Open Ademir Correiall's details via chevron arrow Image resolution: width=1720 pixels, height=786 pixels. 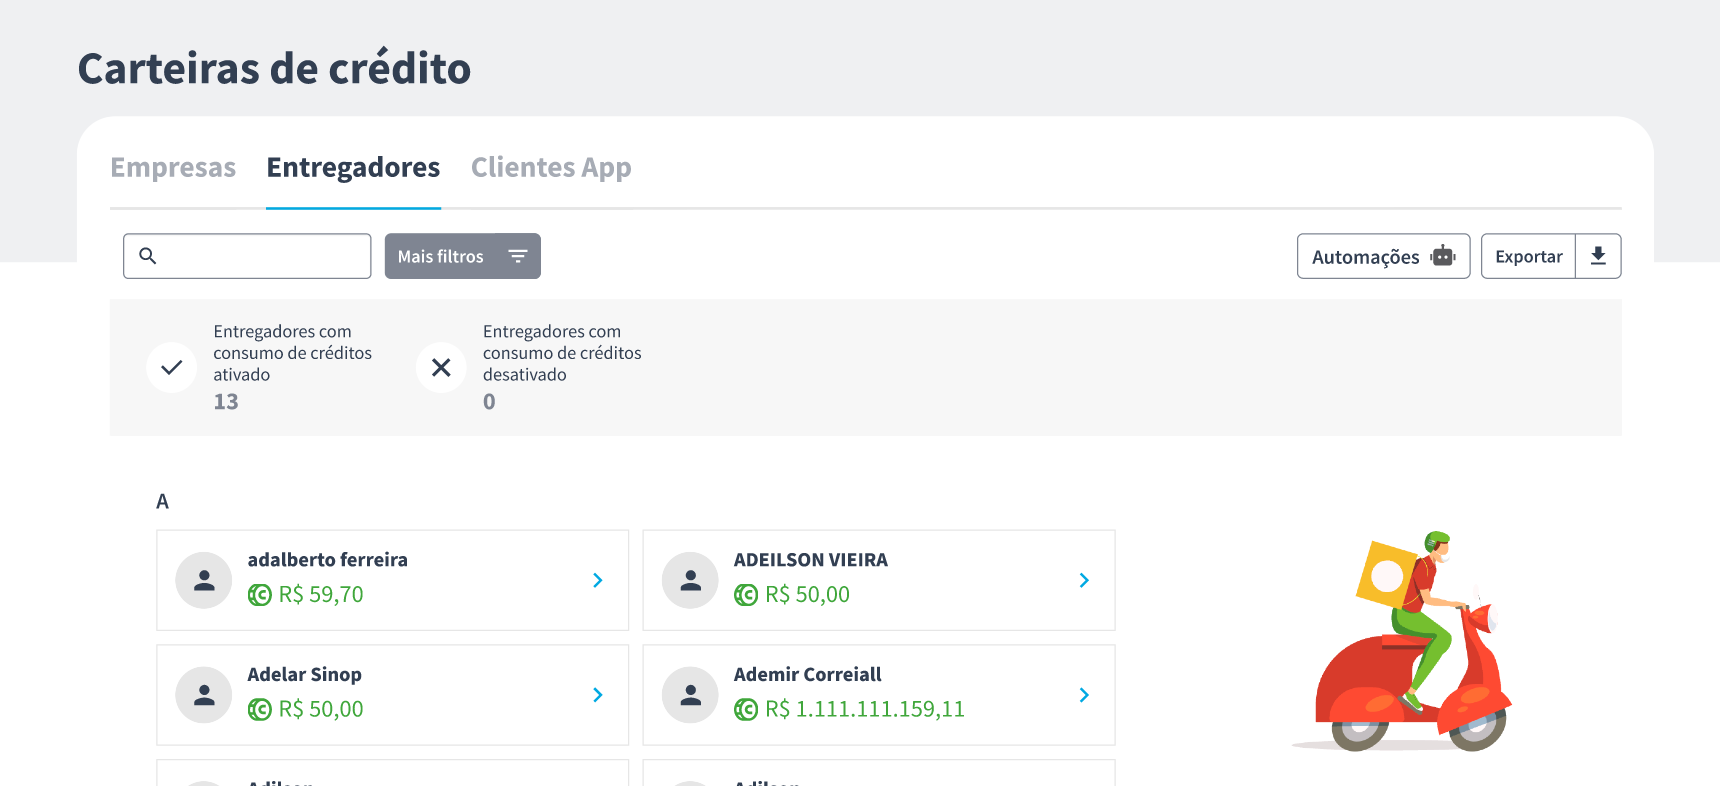[x=1084, y=695]
